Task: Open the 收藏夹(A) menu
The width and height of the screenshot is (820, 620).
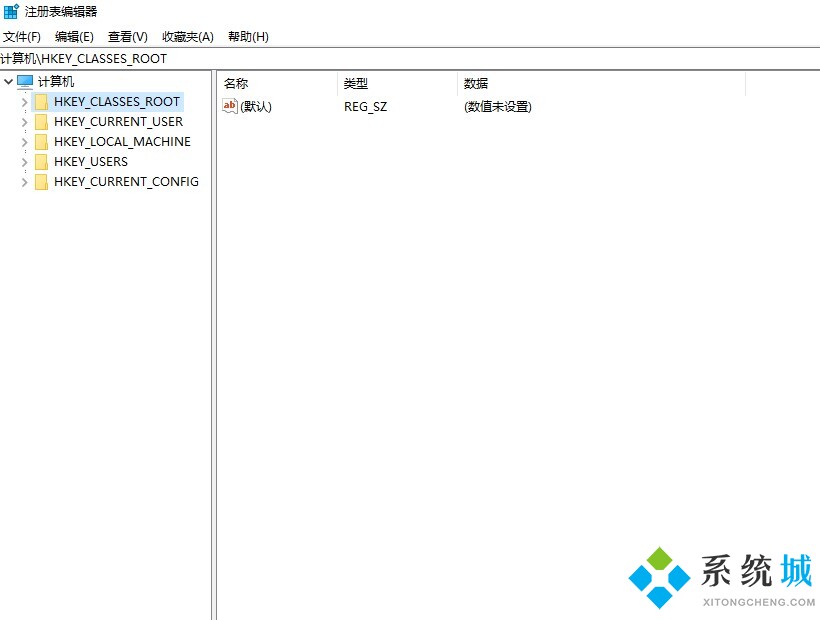Action: click(x=188, y=37)
